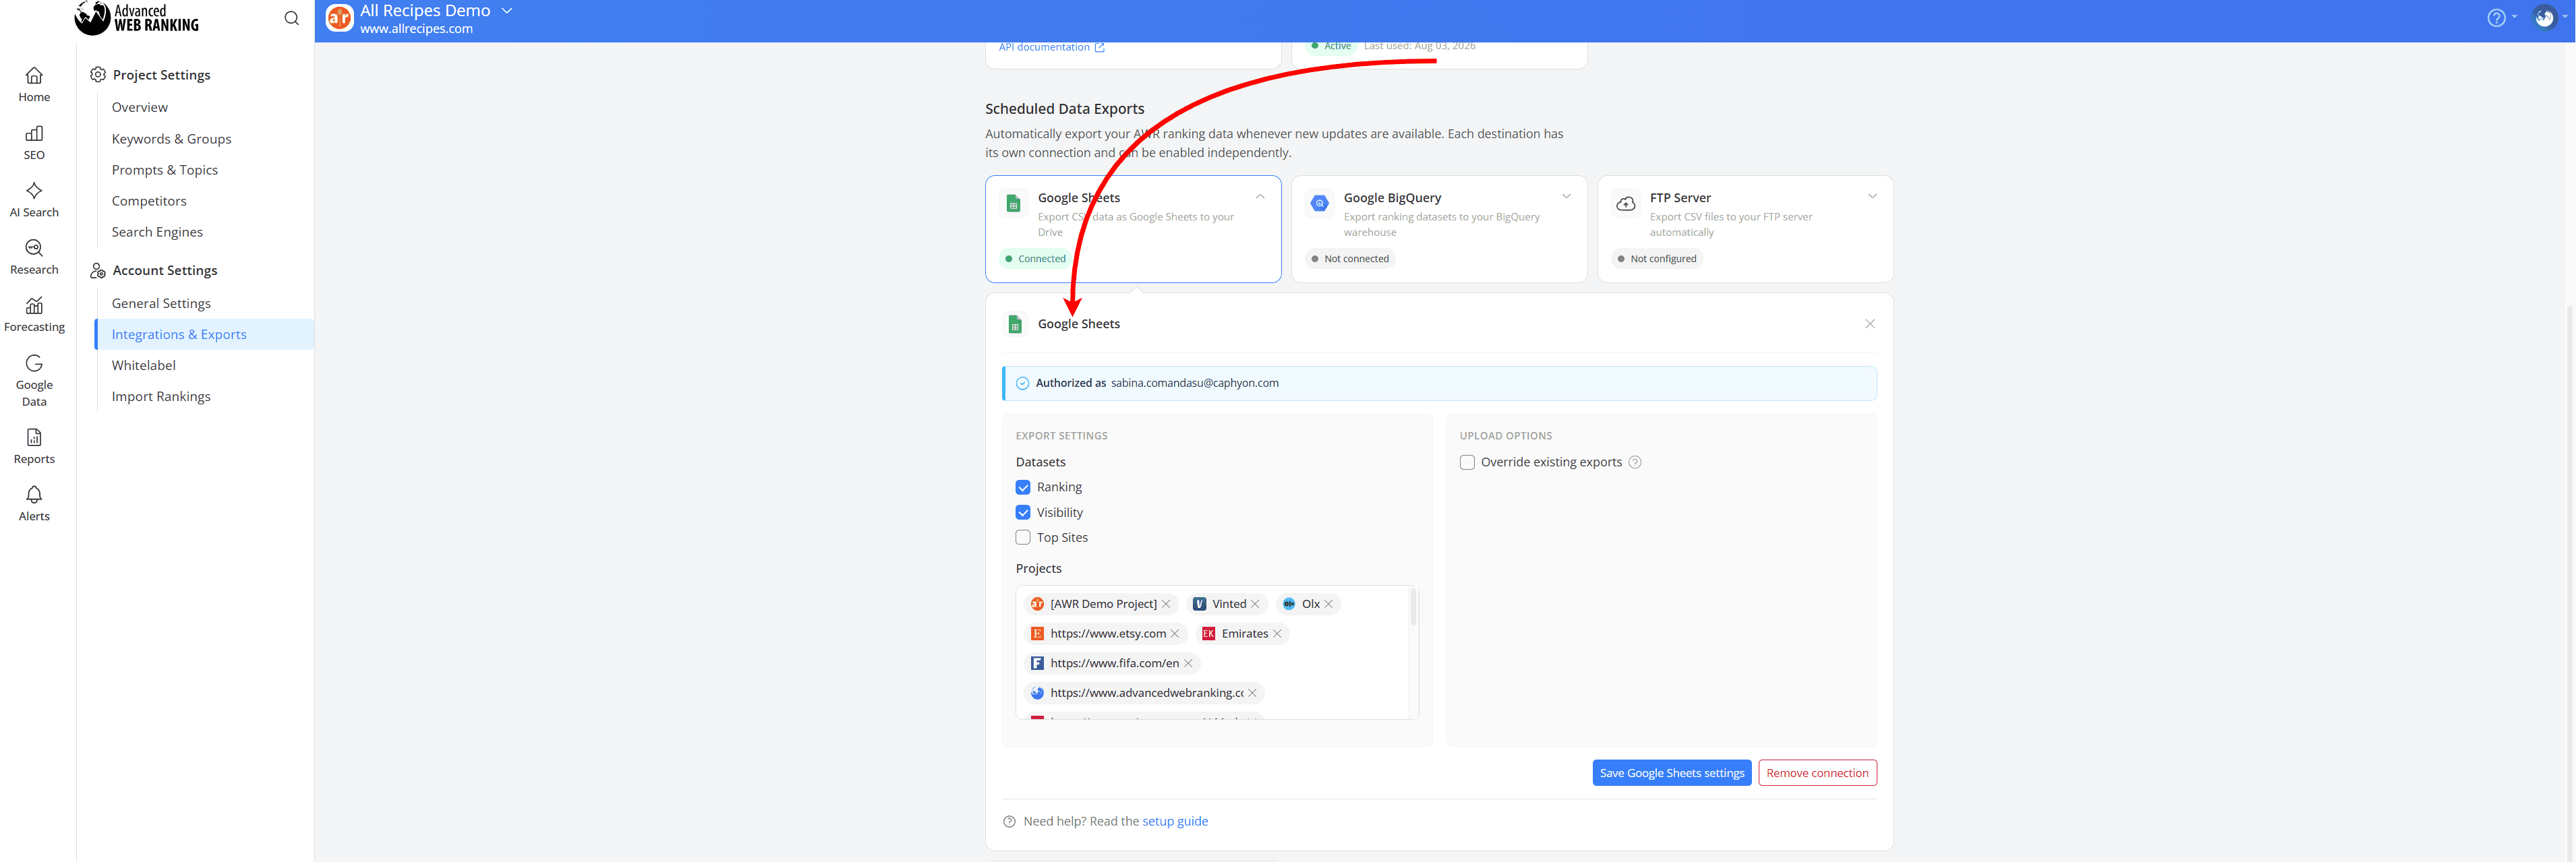Expand the Google BigQuery card chevron
The height and width of the screenshot is (862, 2576).
pyautogui.click(x=1566, y=197)
